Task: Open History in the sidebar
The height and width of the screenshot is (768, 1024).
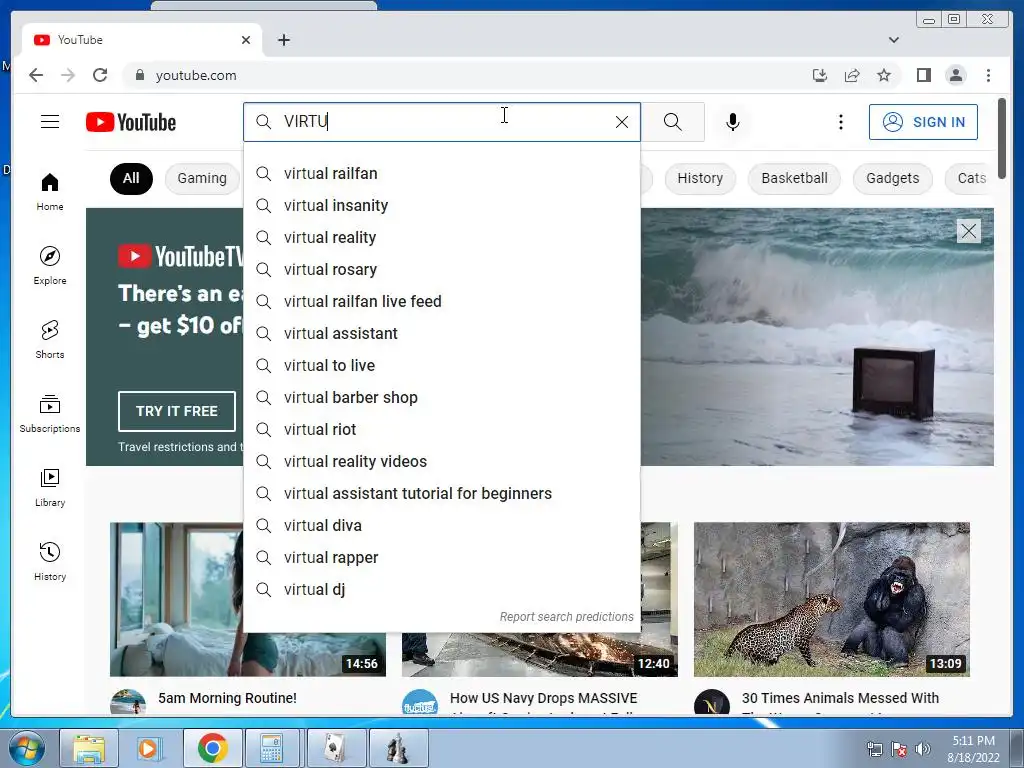Action: 50,562
